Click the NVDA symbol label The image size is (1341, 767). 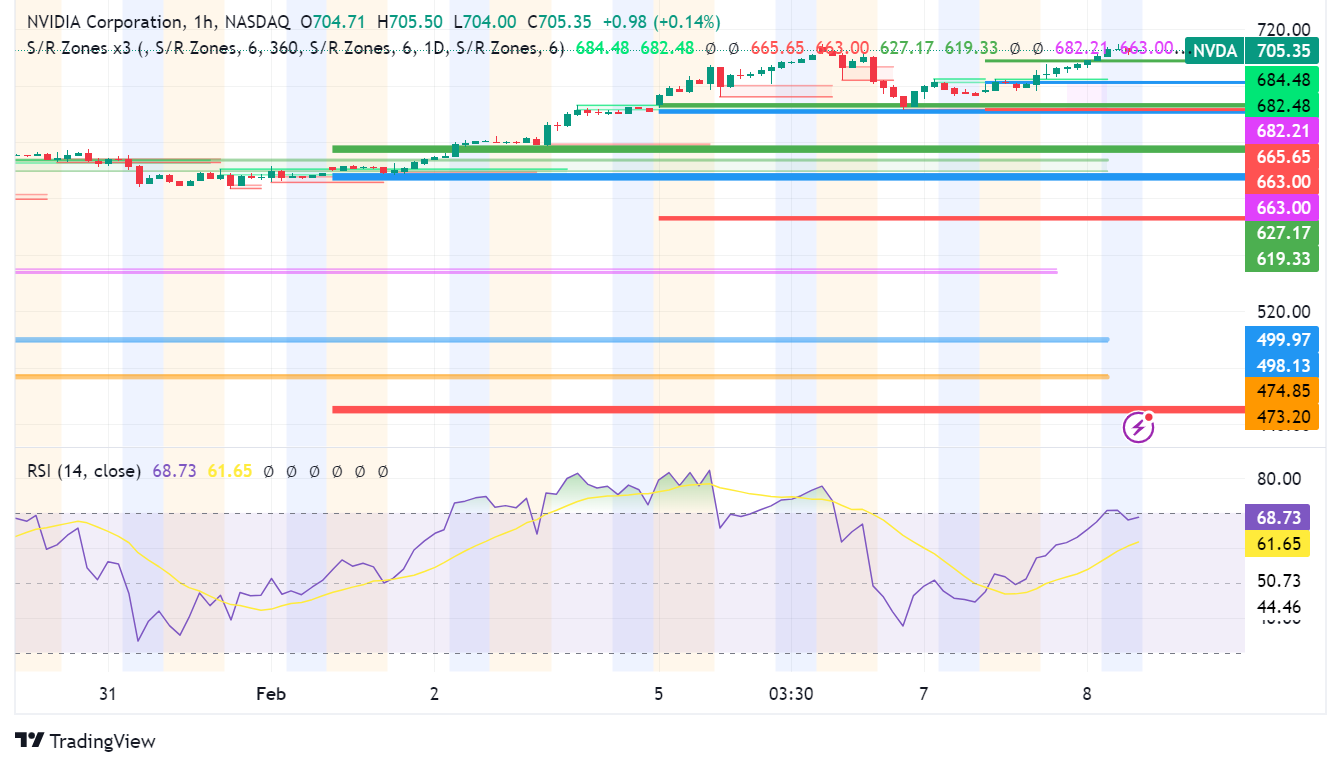[x=1213, y=50]
